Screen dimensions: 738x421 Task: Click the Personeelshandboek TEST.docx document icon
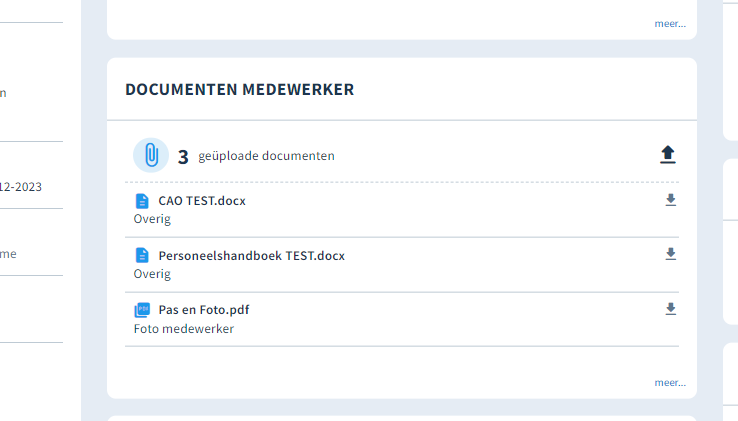142,256
